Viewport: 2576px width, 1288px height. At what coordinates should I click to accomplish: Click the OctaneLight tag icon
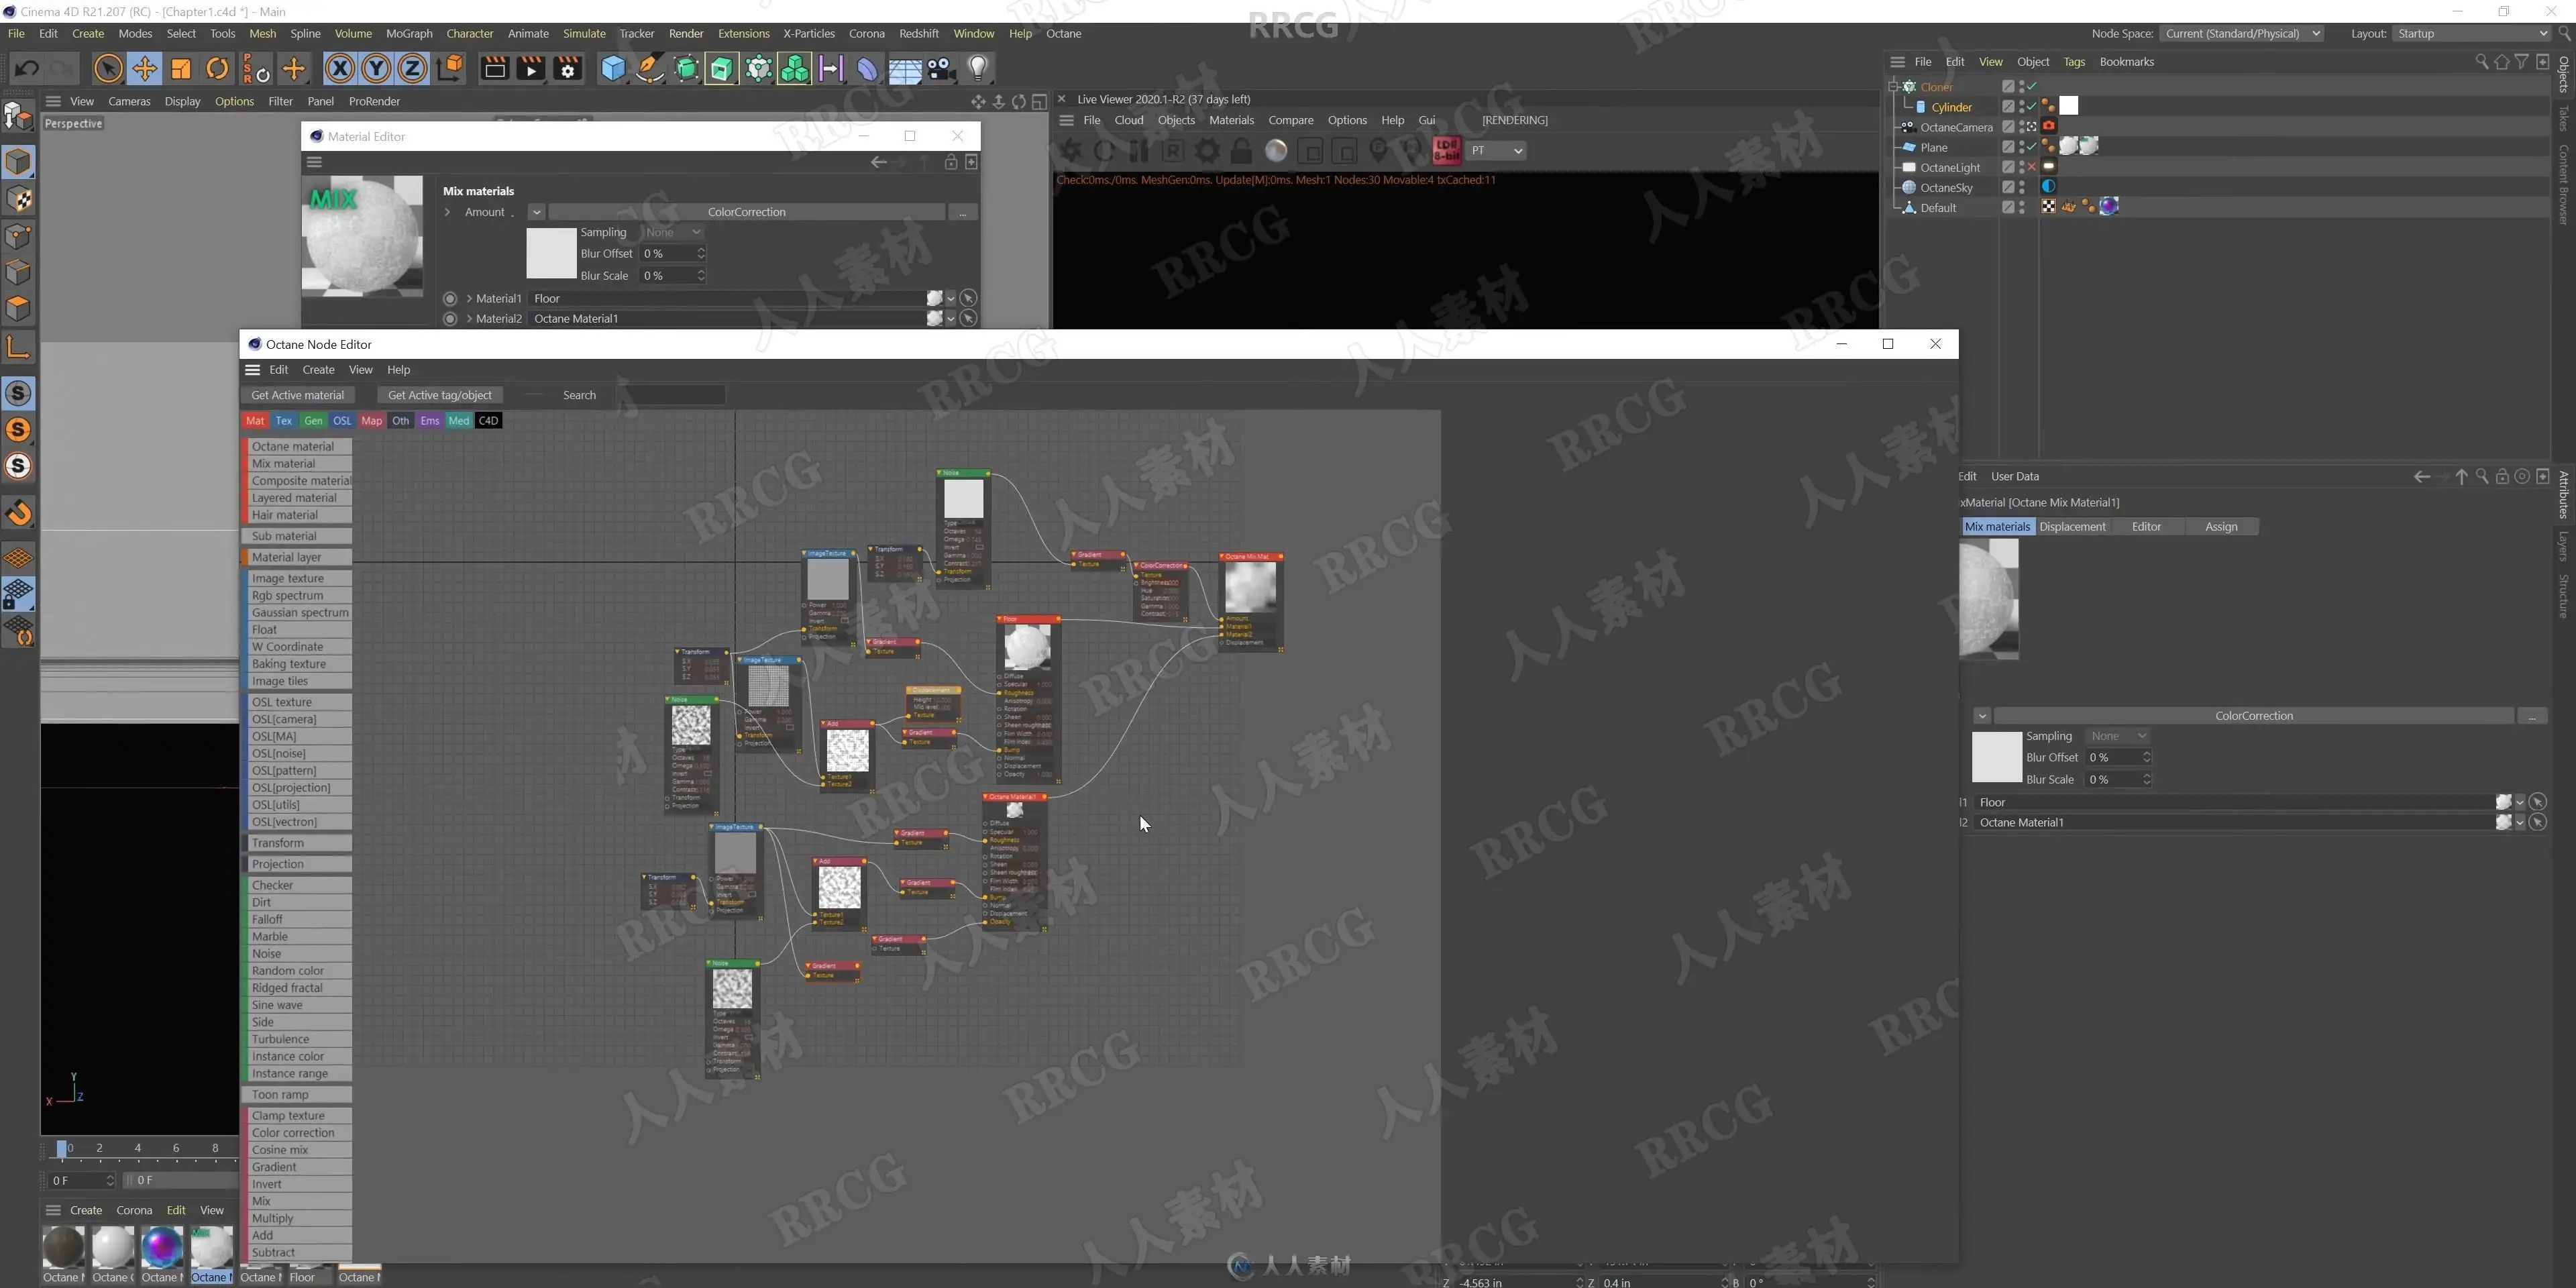(x=2048, y=167)
